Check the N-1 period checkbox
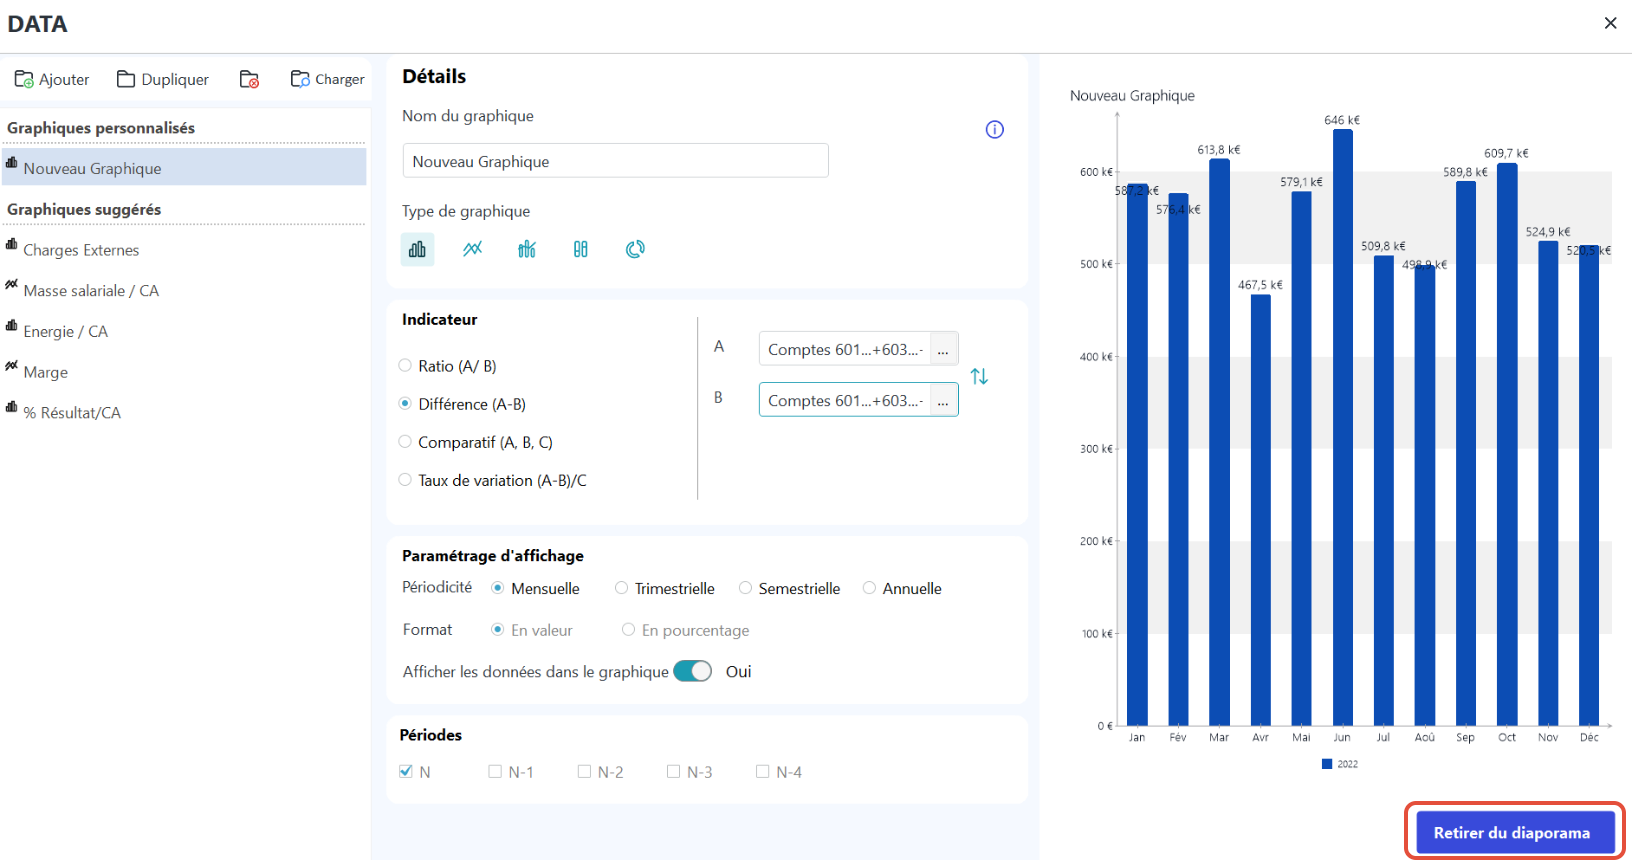Viewport: 1632px width, 860px height. [495, 771]
